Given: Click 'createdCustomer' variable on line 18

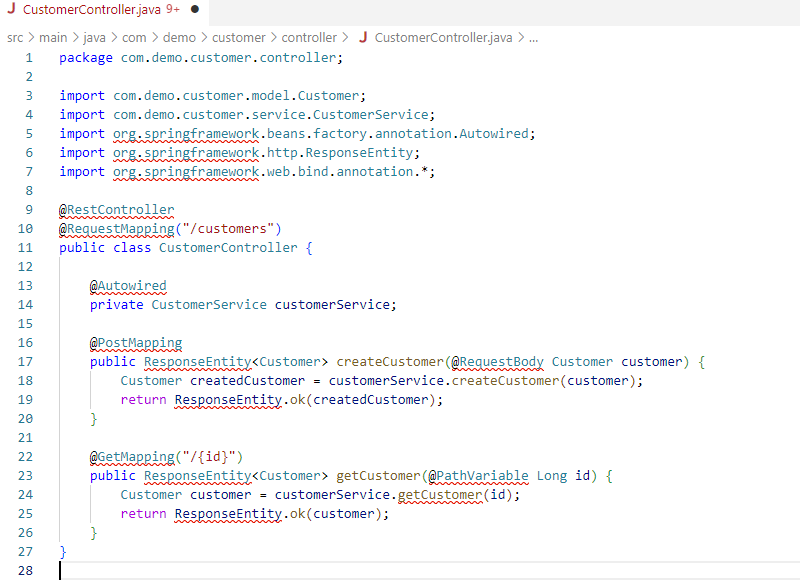Looking at the screenshot, I should 247,381.
